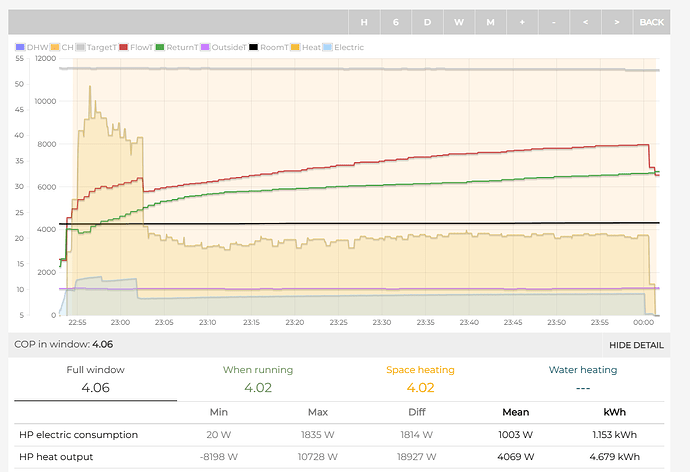Pan the graph left with the < button
Screen dimensions: 690x472
click(x=585, y=22)
